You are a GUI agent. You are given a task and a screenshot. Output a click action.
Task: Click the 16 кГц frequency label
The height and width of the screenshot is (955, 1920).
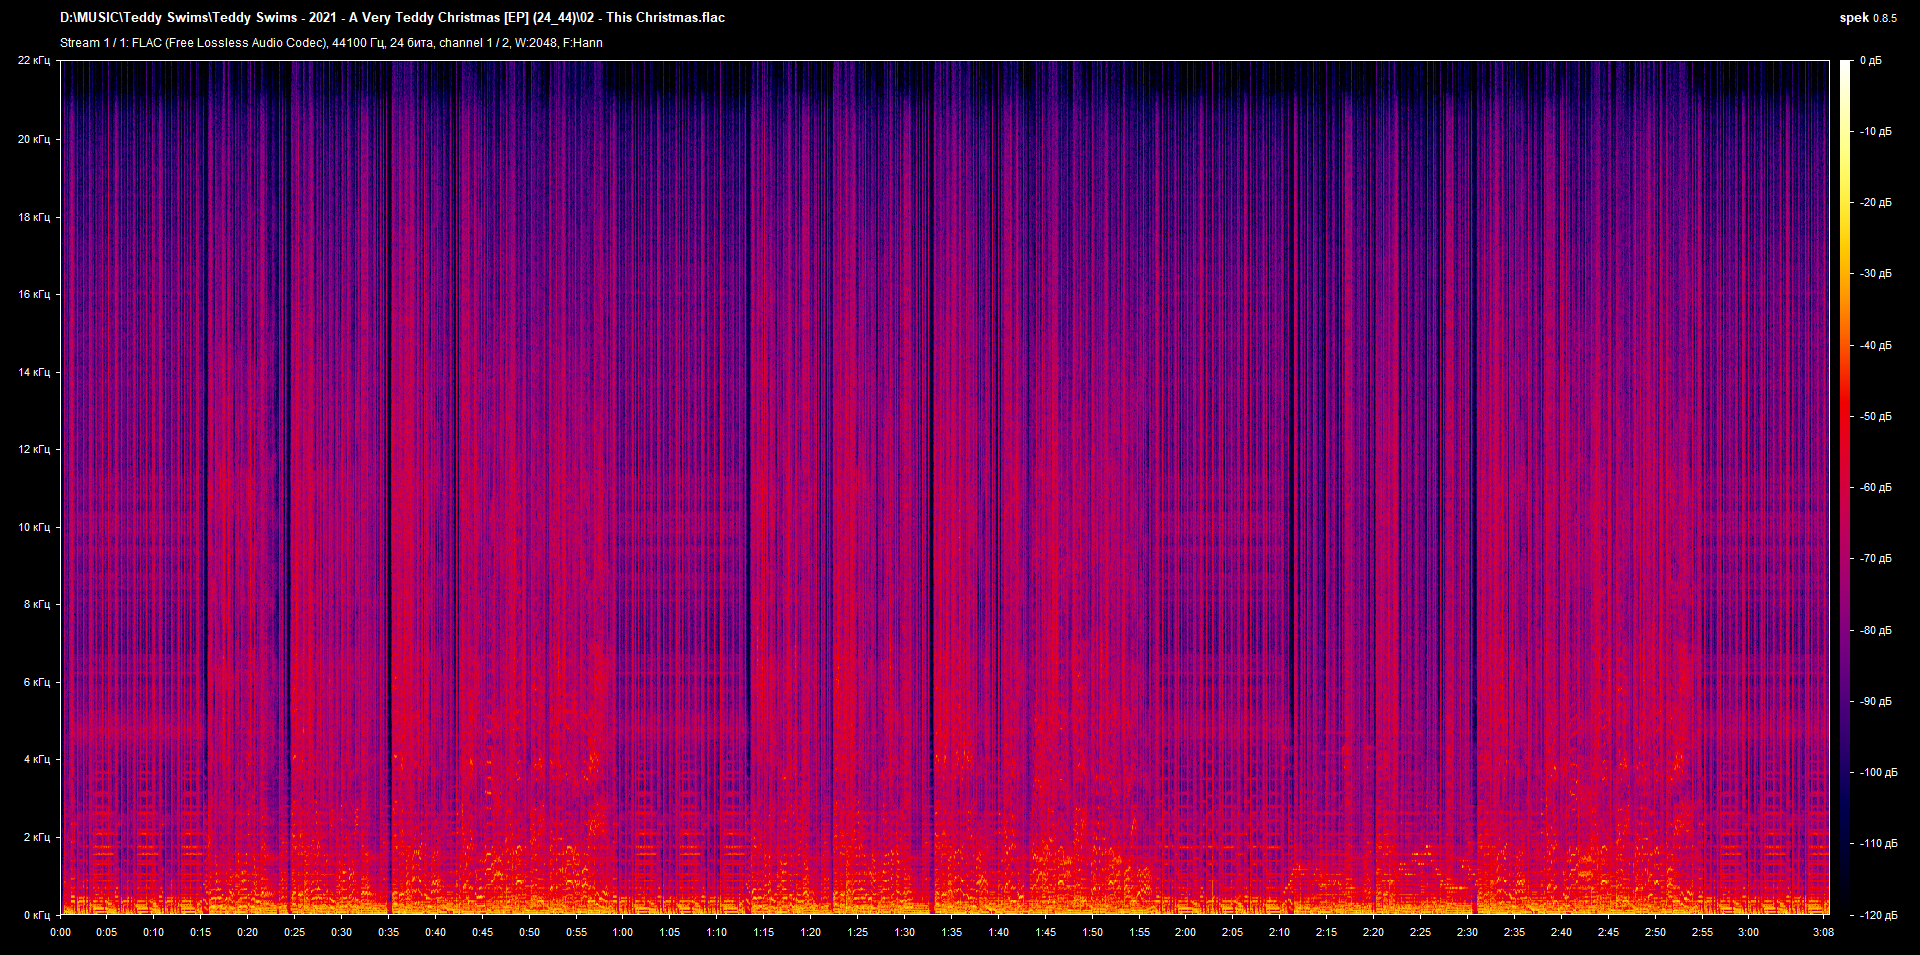click(34, 294)
